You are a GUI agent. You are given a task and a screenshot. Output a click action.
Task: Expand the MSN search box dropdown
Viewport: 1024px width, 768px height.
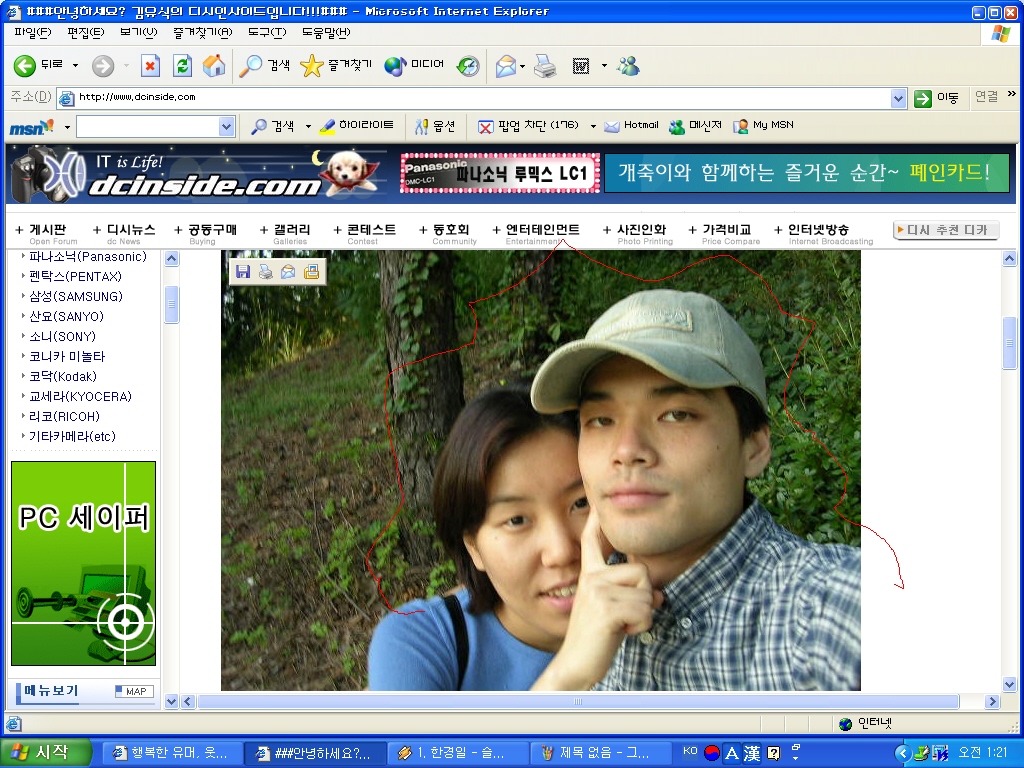click(226, 126)
